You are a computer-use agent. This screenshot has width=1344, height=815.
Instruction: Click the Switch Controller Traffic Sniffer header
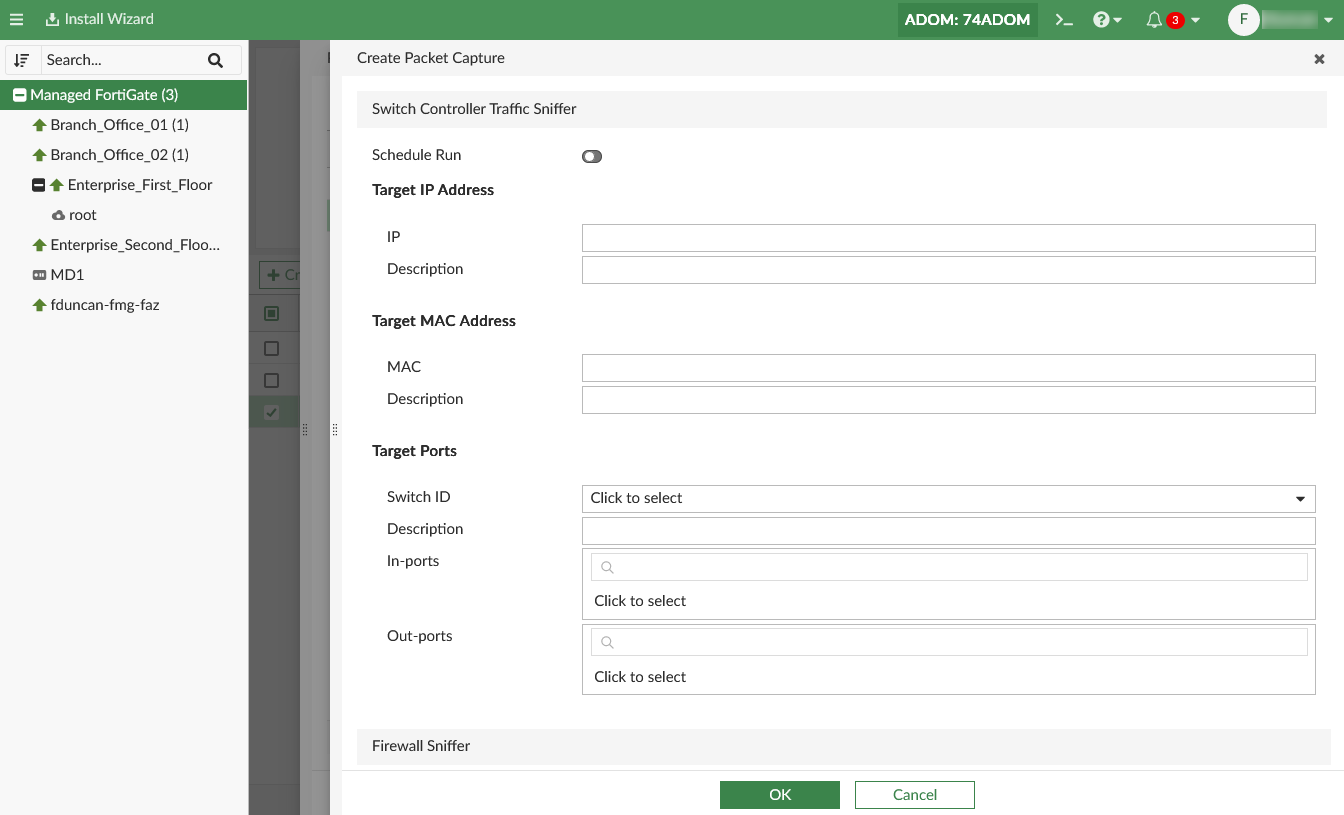pyautogui.click(x=841, y=109)
